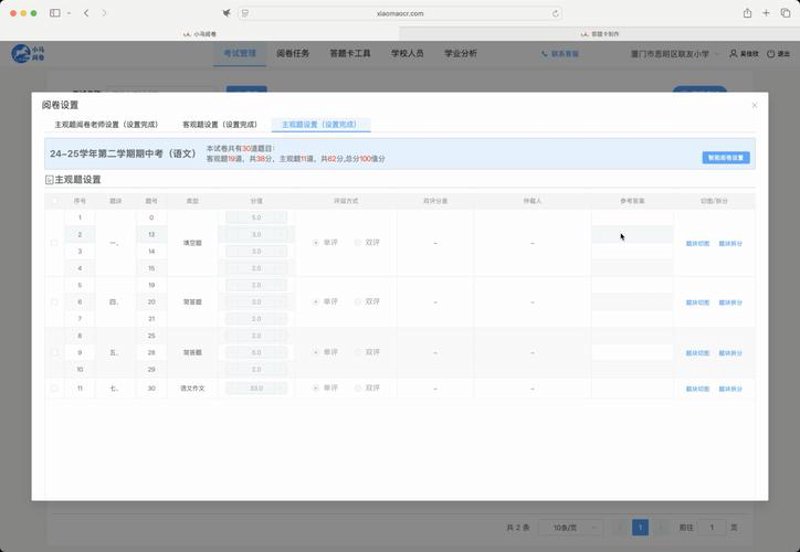Image resolution: width=800 pixels, height=552 pixels.
Task: Click the reference answer cell for question 12
Action: 632,235
